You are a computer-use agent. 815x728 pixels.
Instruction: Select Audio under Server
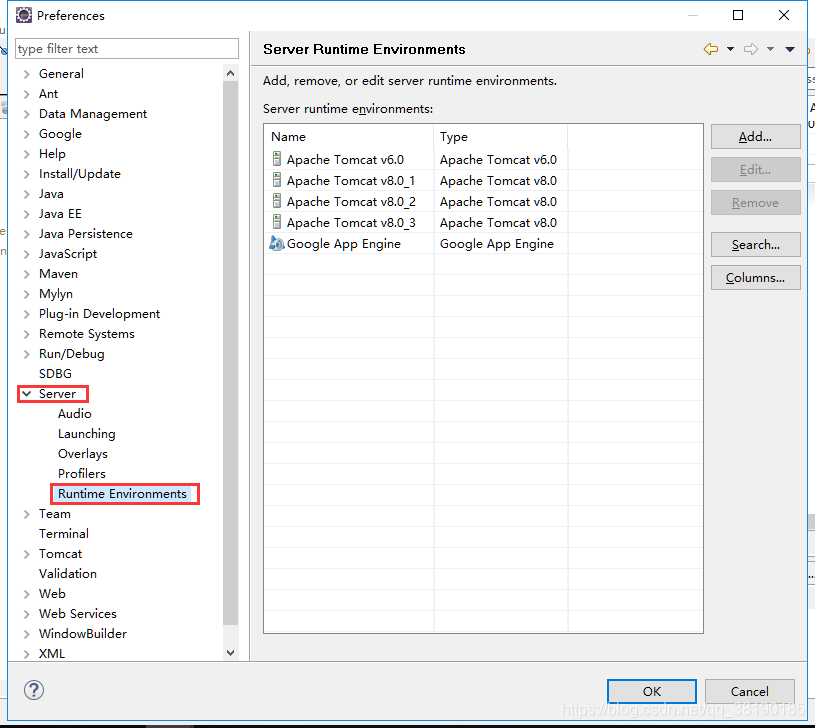click(x=74, y=414)
